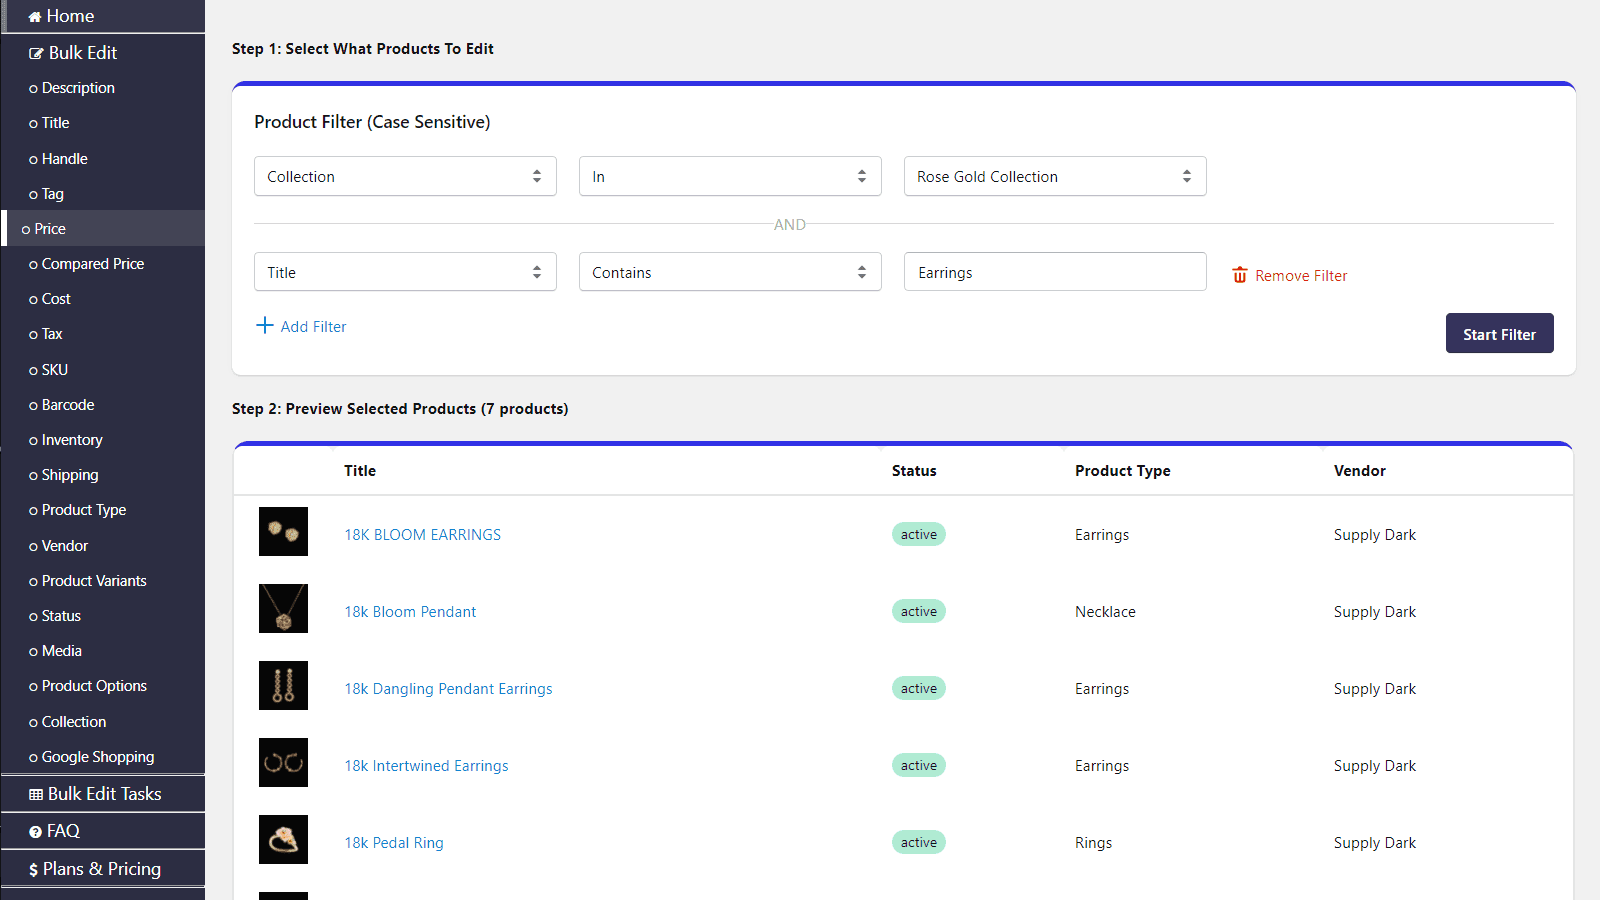Open the Collection filter field dropdown
Viewport: 1600px width, 900px height.
pos(405,176)
